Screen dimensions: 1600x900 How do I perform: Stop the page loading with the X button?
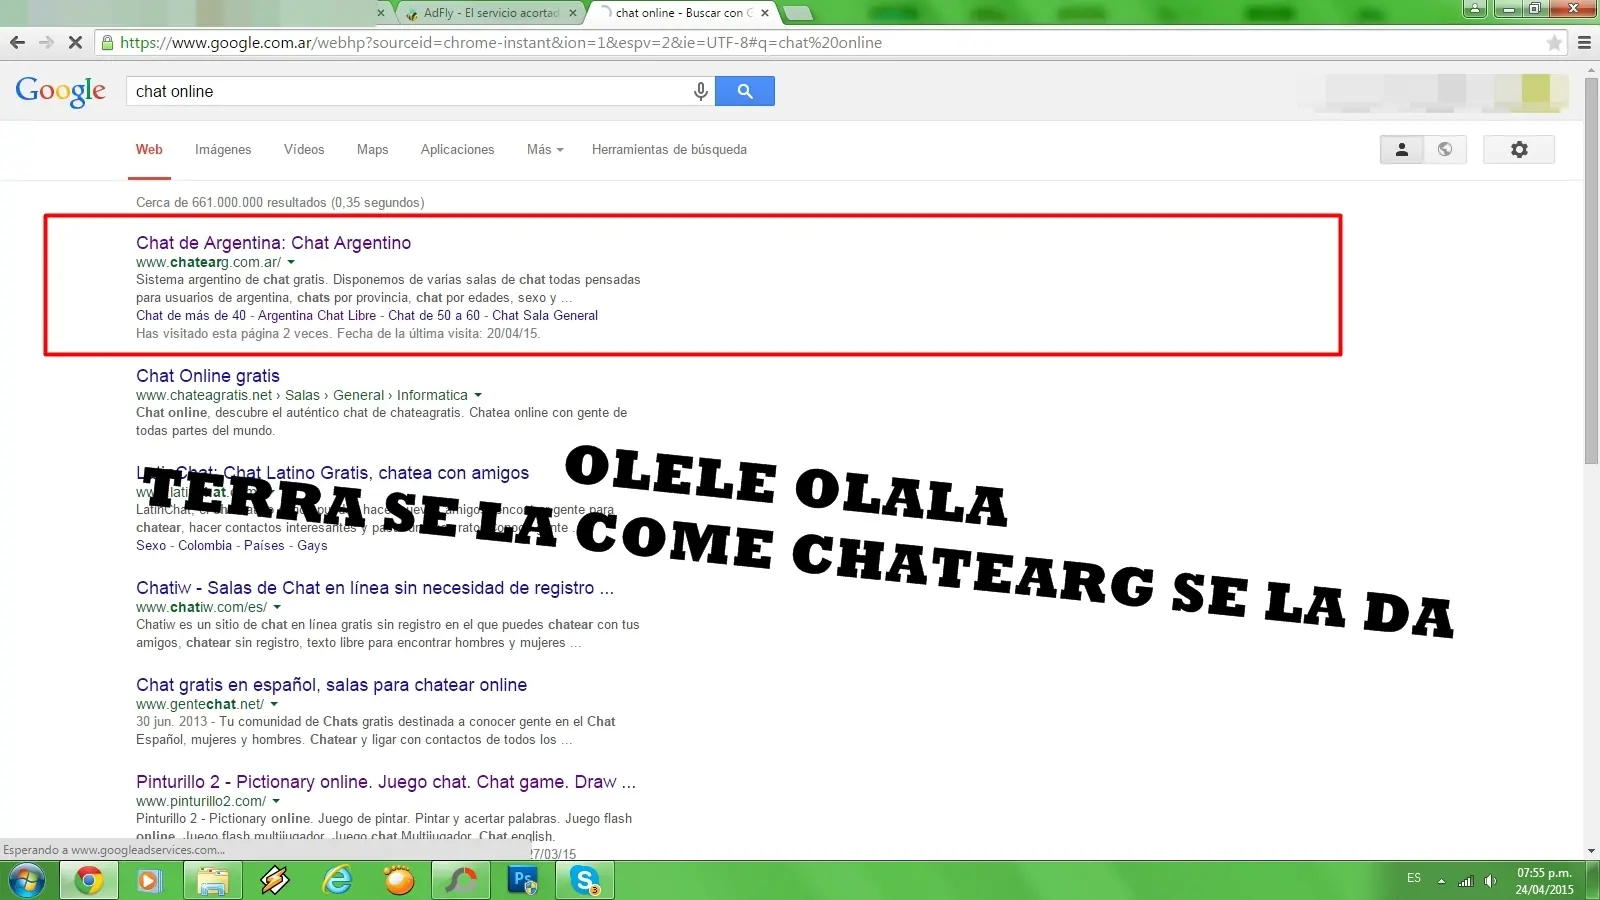75,42
